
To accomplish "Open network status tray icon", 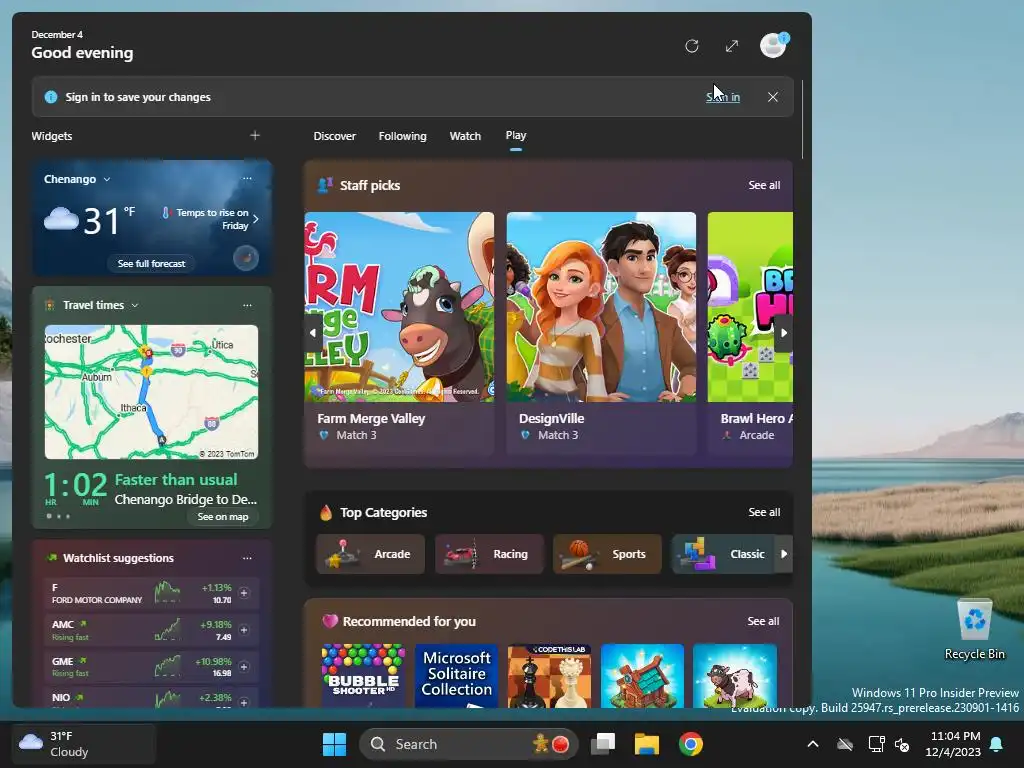I will 876,744.
